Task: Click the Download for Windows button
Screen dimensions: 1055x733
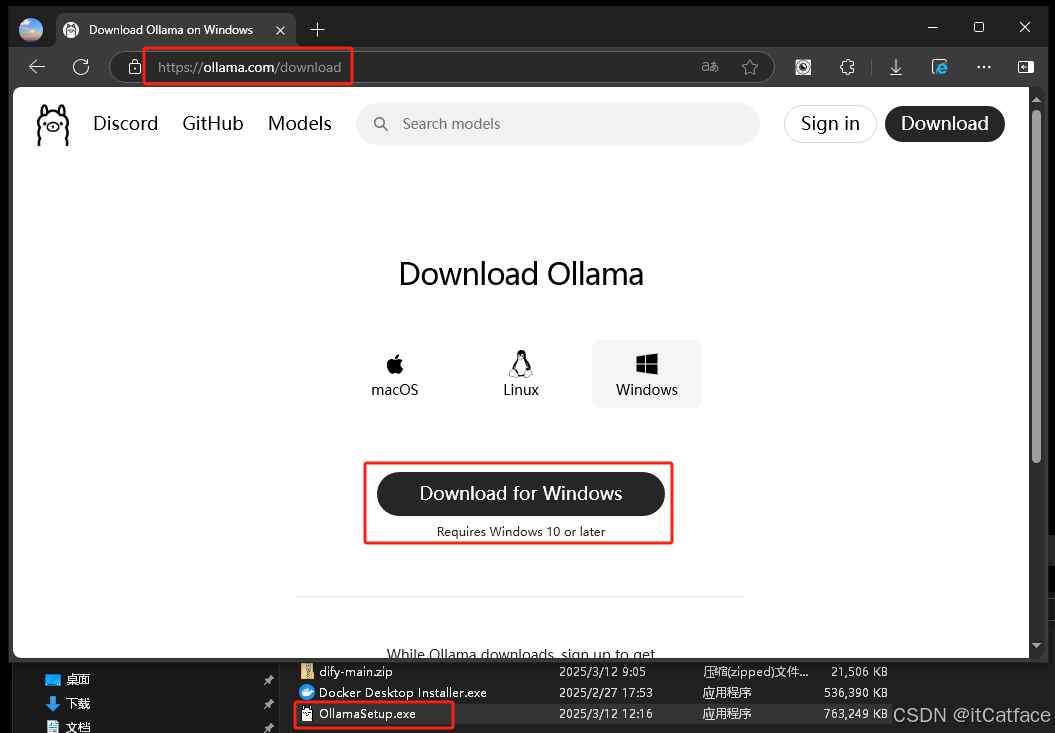Action: [x=521, y=493]
